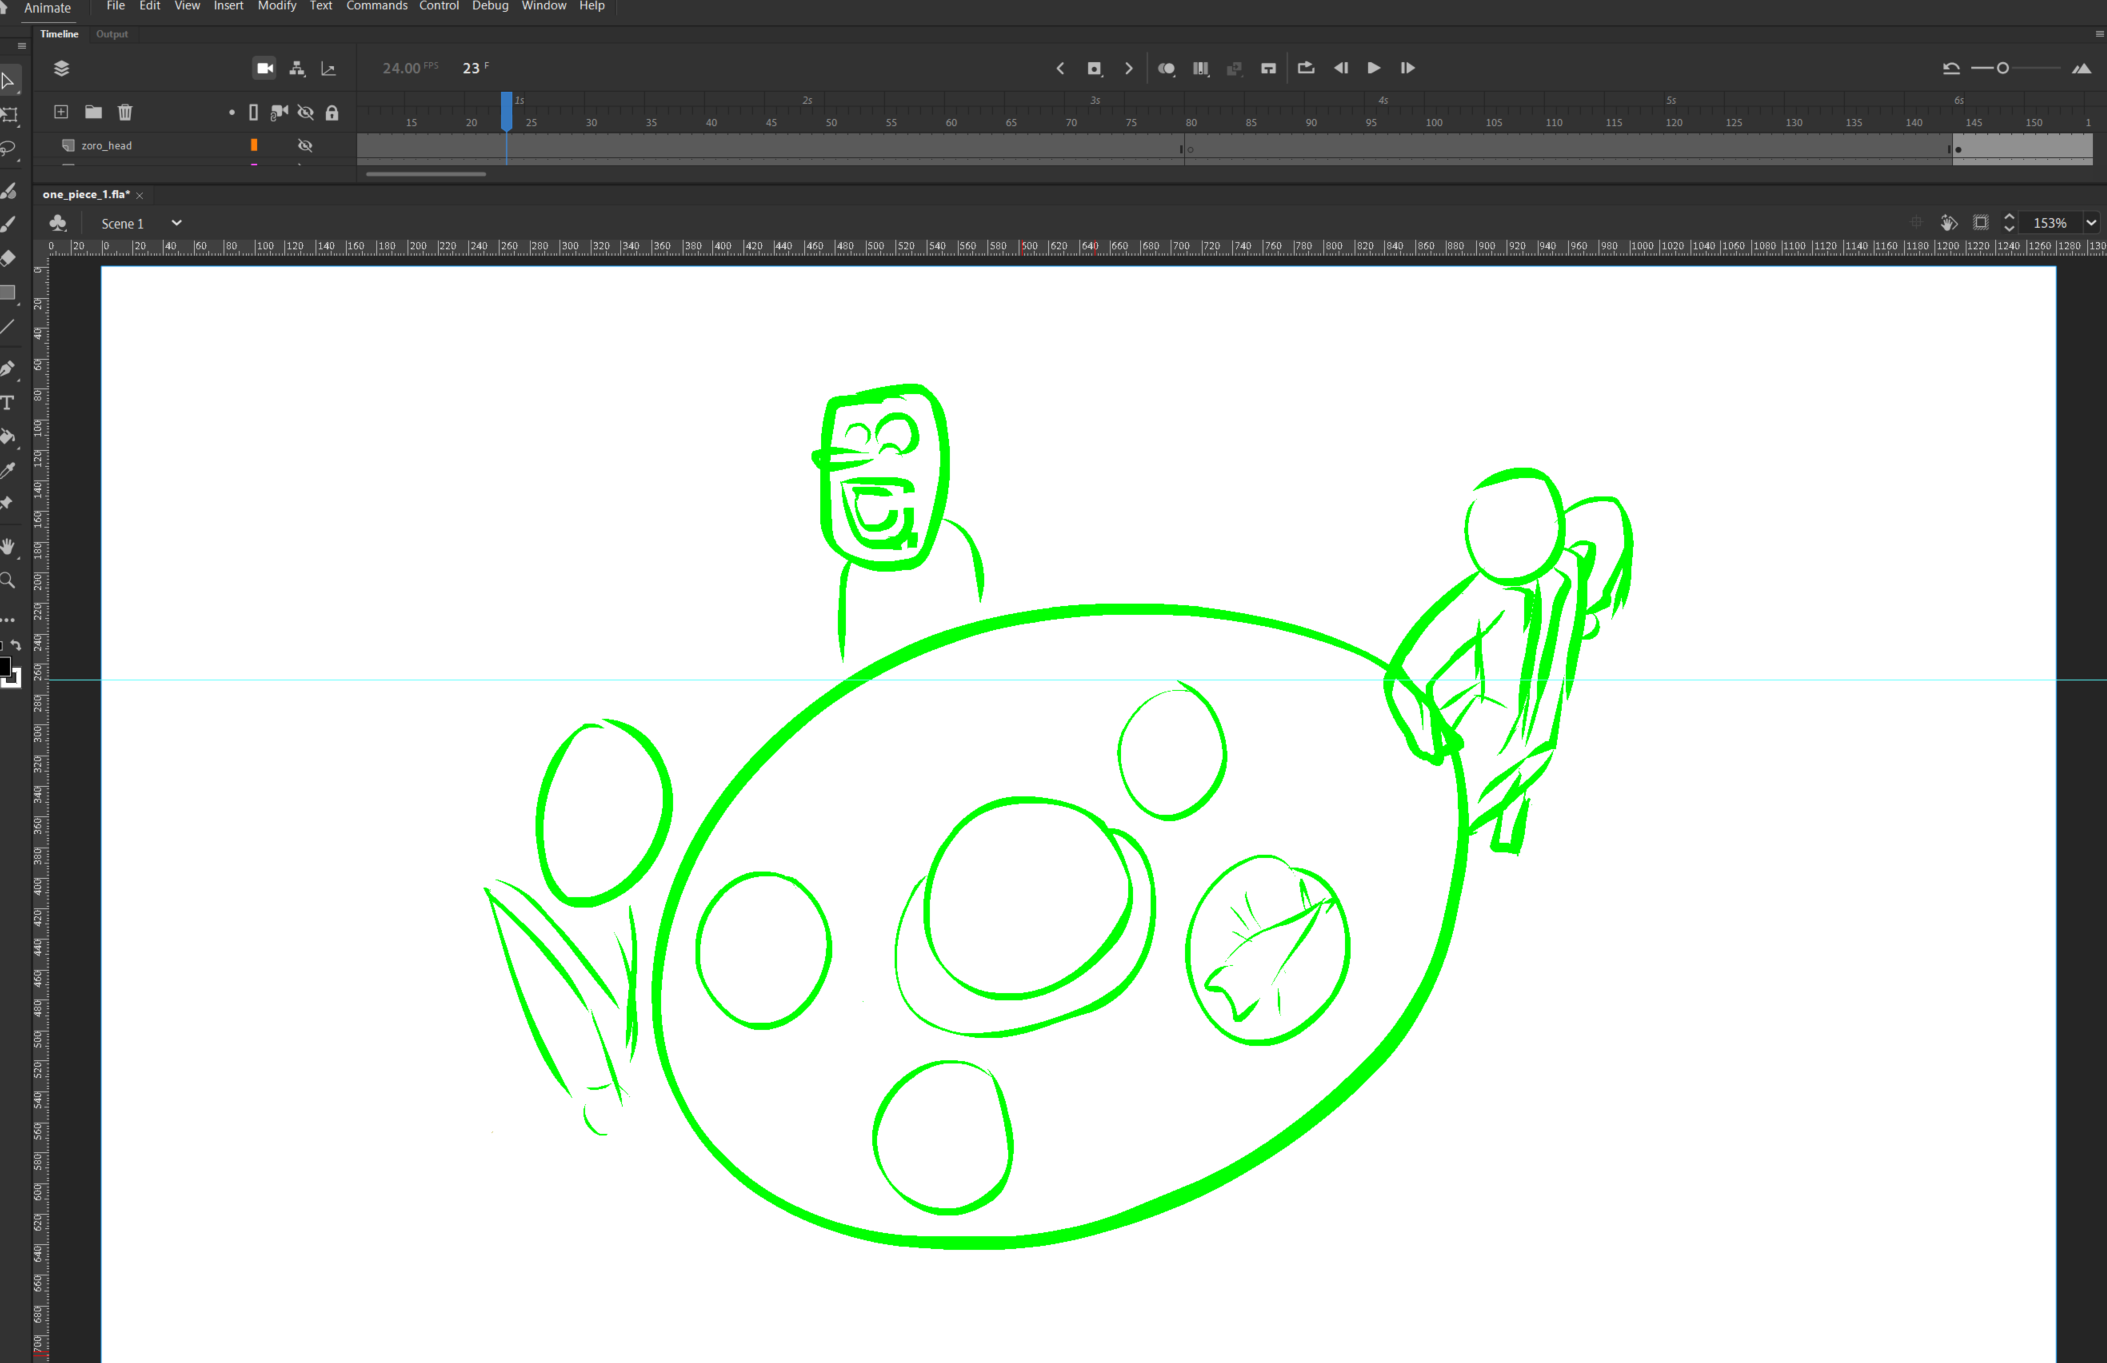Click the black stroke color swatch

click(4, 667)
